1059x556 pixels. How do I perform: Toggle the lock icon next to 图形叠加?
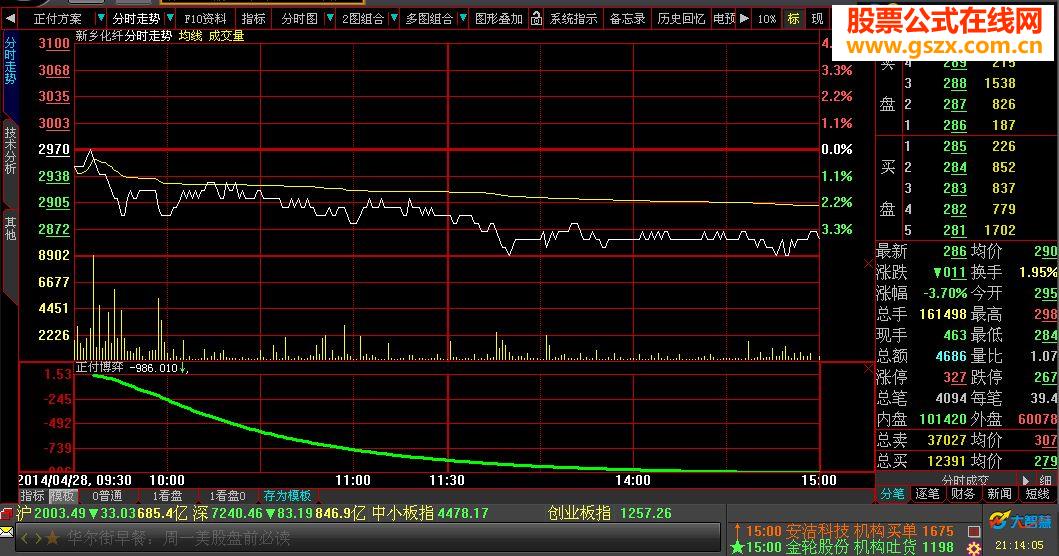[x=536, y=18]
